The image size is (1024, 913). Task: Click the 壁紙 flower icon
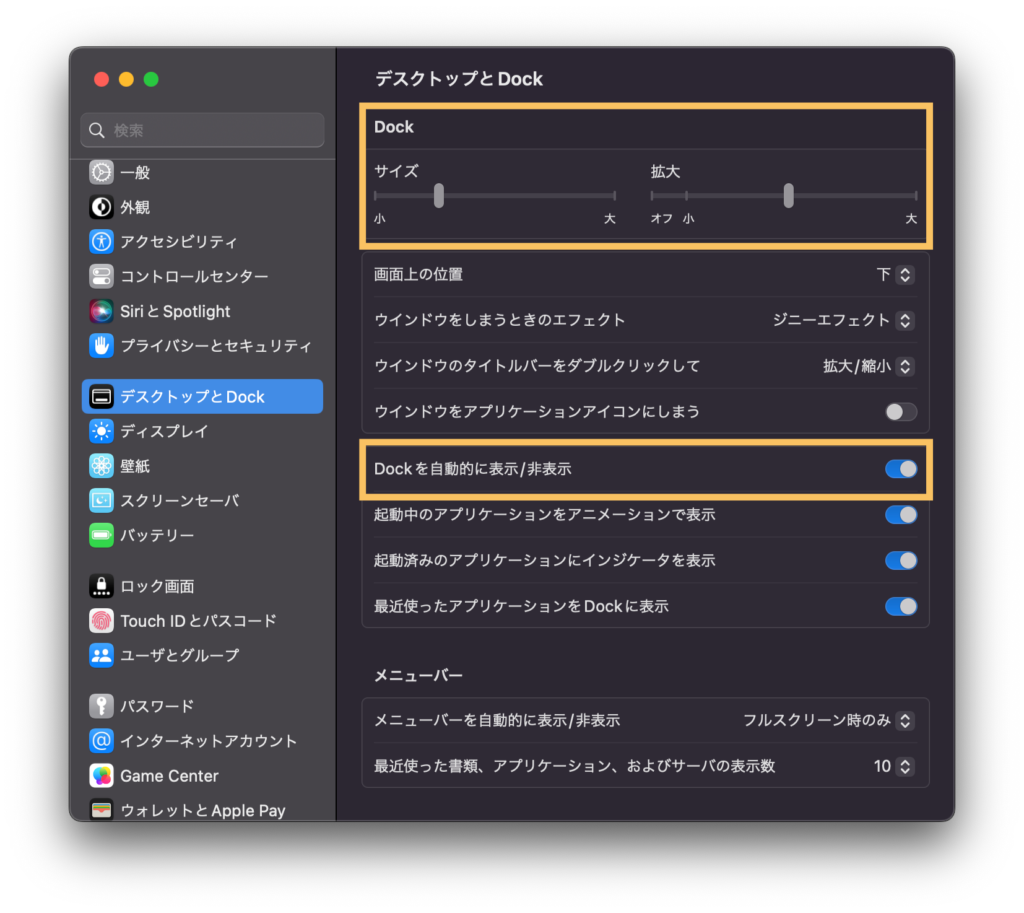point(101,466)
